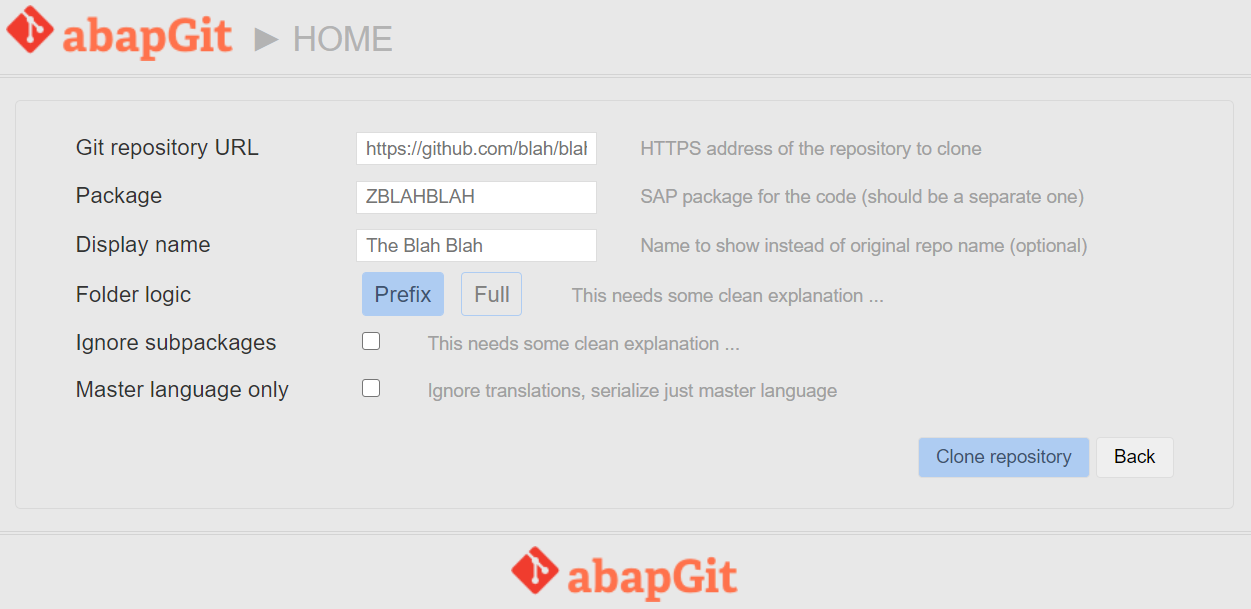Select Prefix folder logic
Image resolution: width=1251 pixels, height=609 pixels.
tap(402, 294)
